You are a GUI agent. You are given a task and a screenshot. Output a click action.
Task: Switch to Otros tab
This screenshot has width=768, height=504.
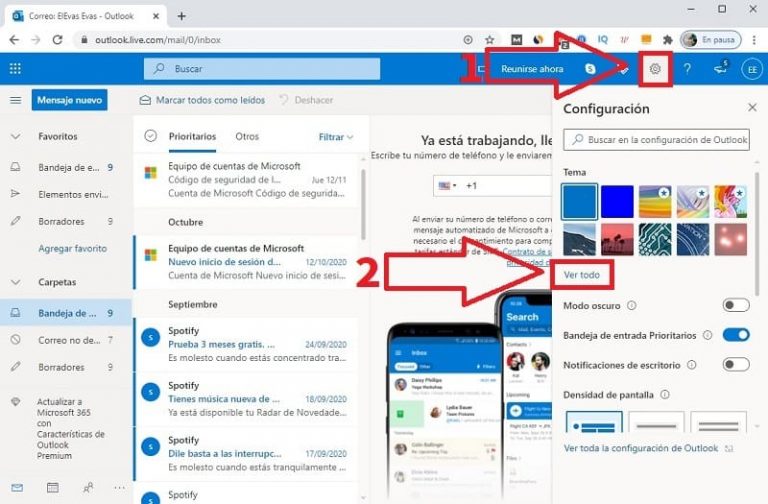click(247, 136)
